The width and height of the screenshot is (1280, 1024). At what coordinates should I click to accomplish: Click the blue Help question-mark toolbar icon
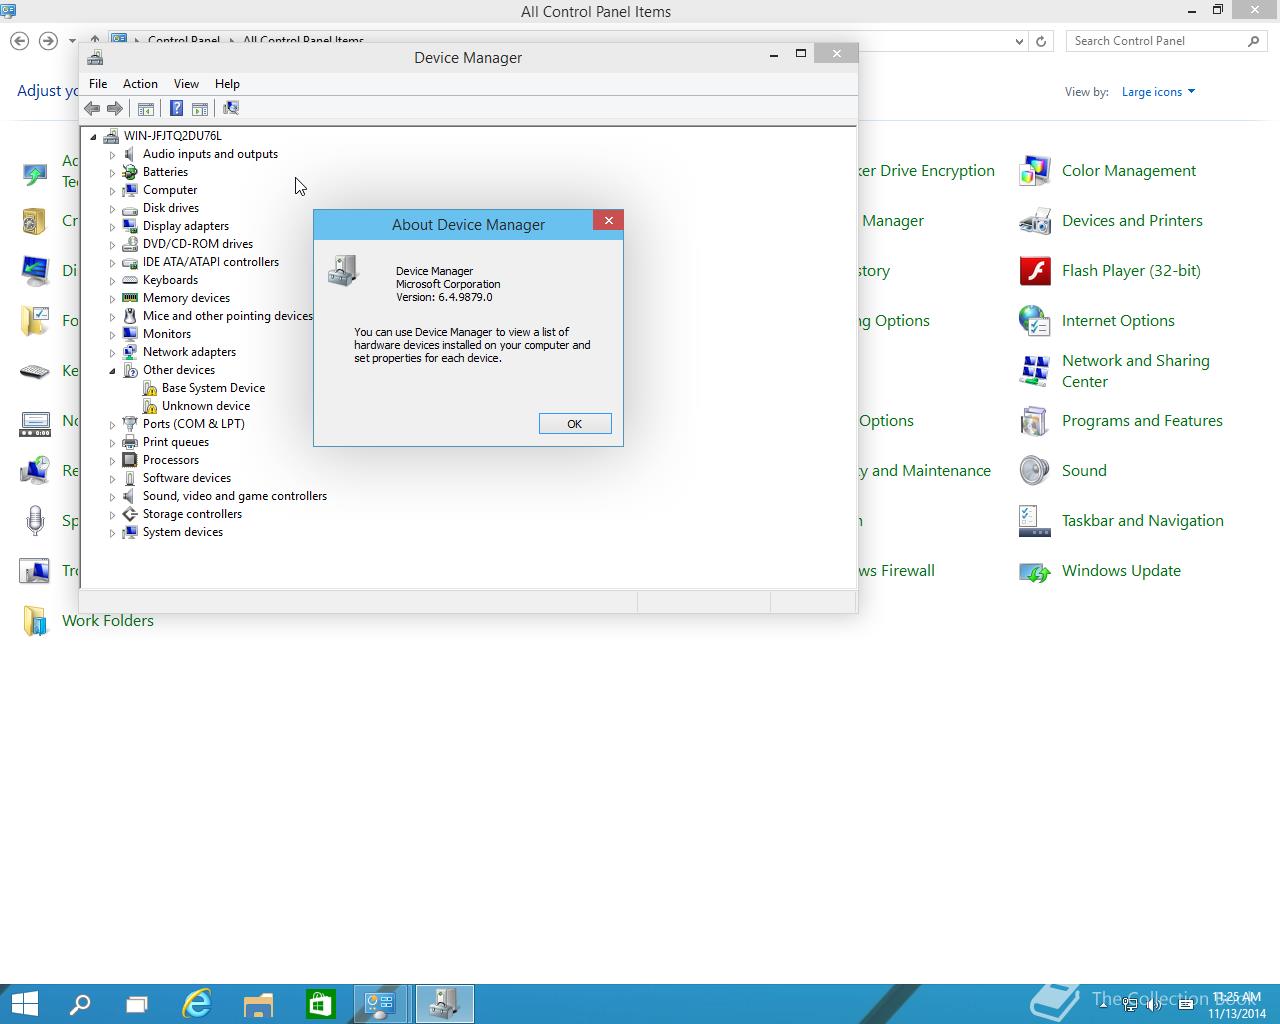176,108
